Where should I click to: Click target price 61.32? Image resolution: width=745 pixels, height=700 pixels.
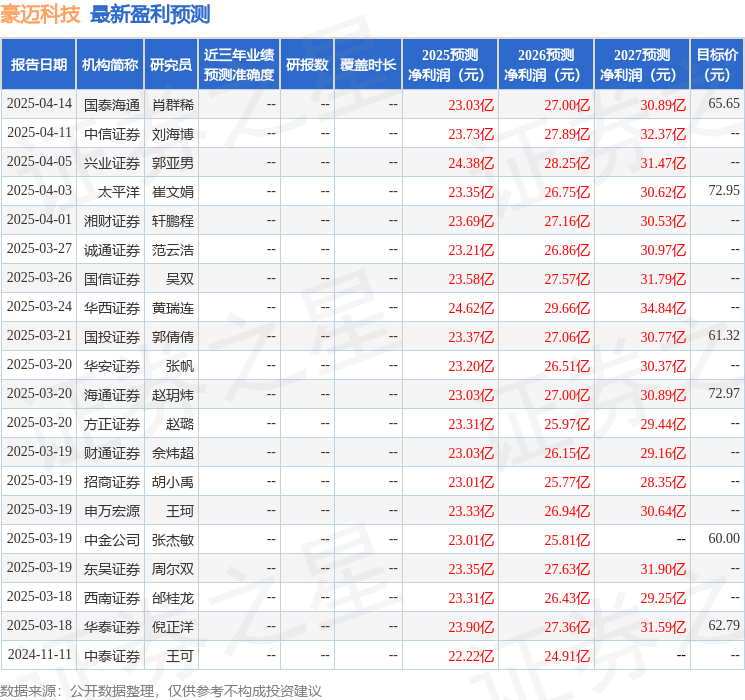tap(724, 335)
